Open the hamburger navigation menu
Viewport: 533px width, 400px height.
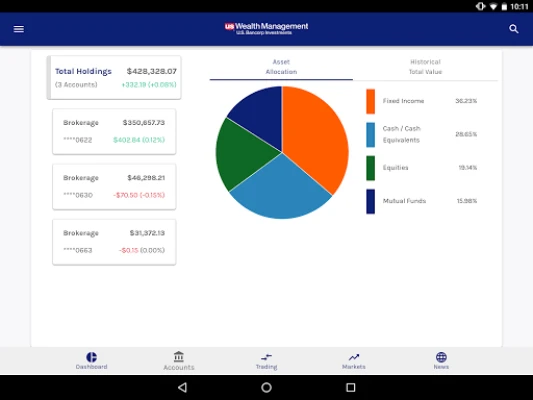click(x=19, y=29)
